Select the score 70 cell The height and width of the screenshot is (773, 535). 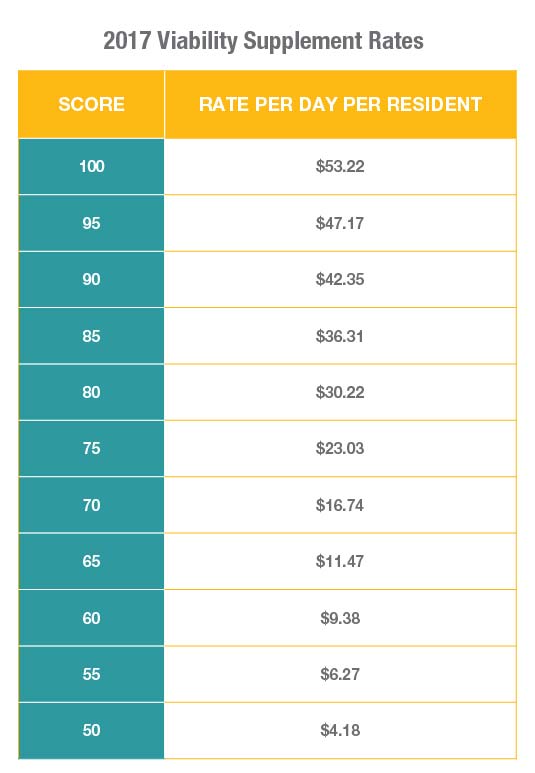point(91,505)
